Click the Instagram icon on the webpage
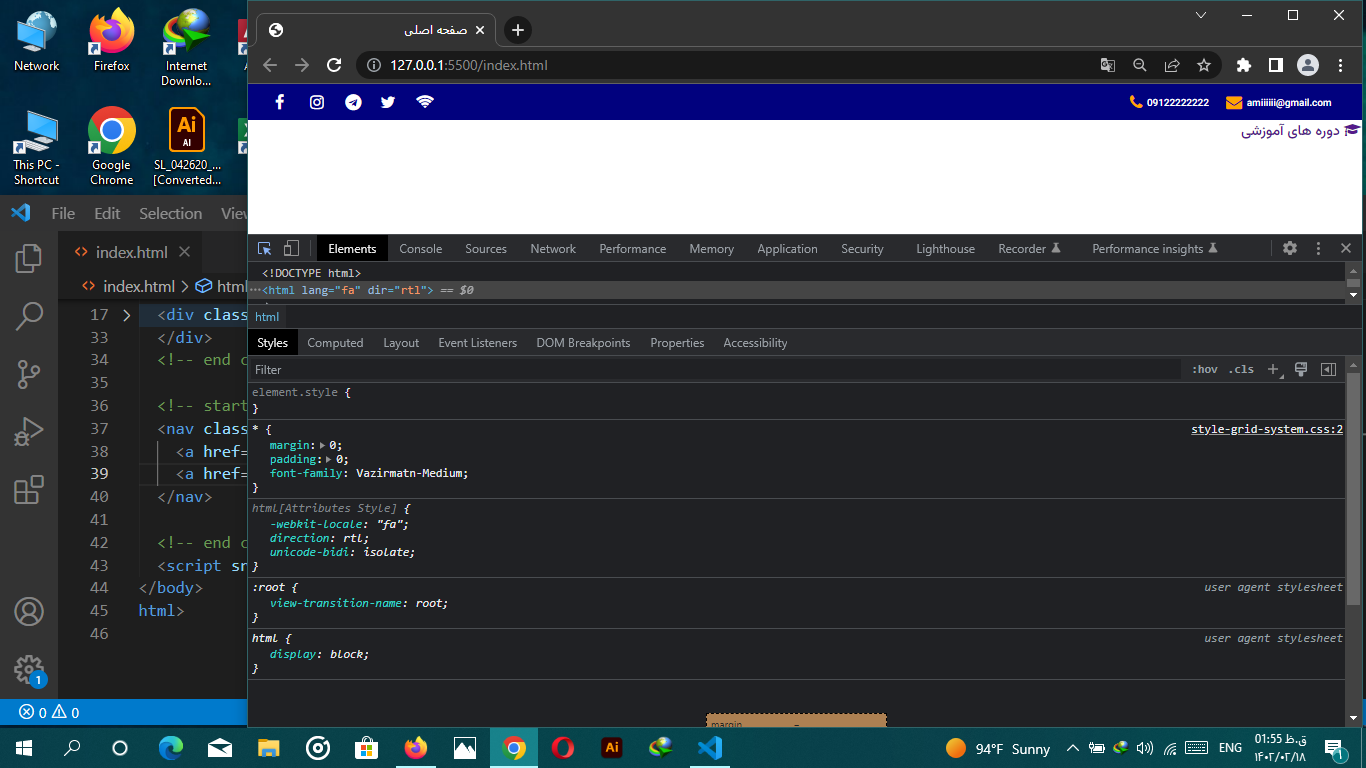 317,102
